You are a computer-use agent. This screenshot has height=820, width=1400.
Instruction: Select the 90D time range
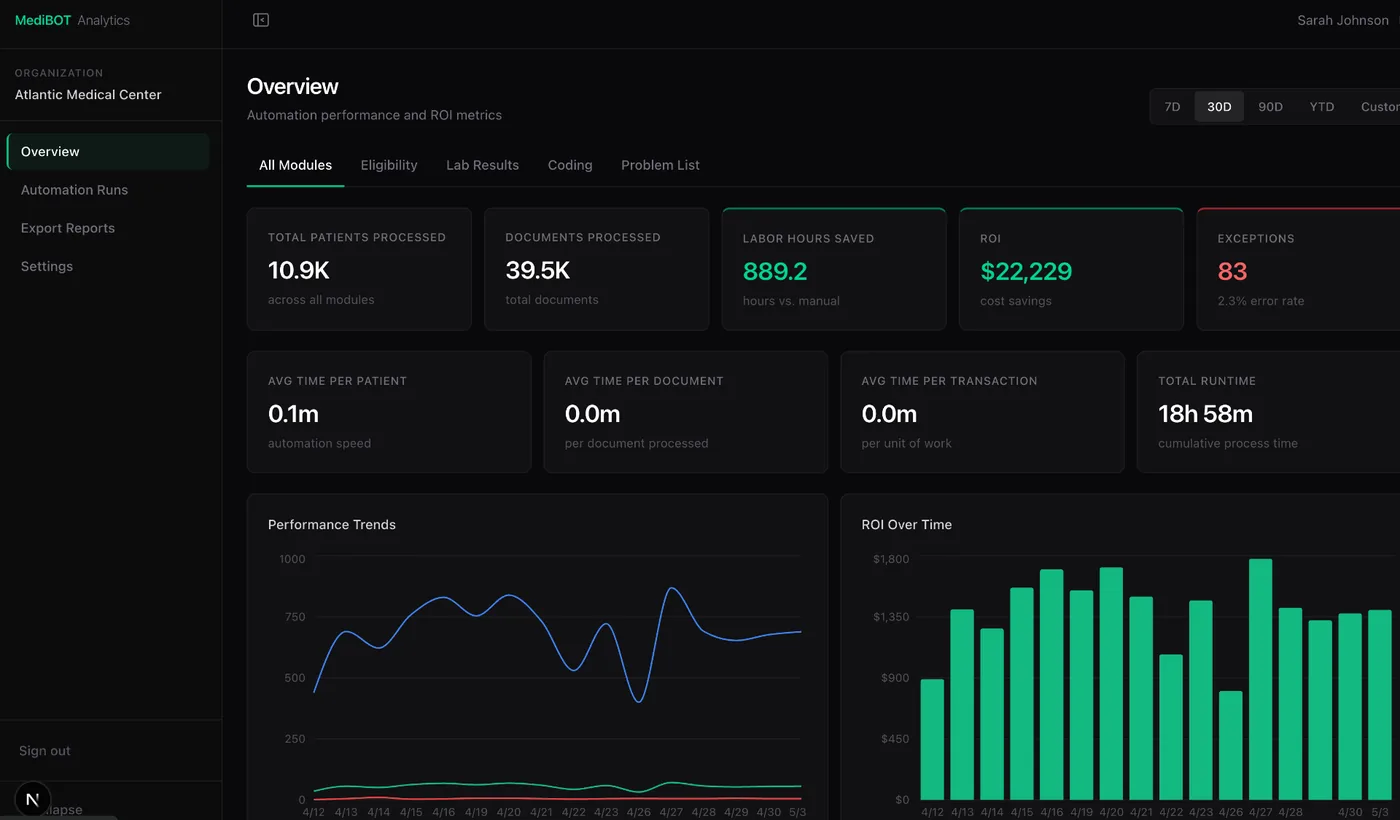(x=1270, y=107)
